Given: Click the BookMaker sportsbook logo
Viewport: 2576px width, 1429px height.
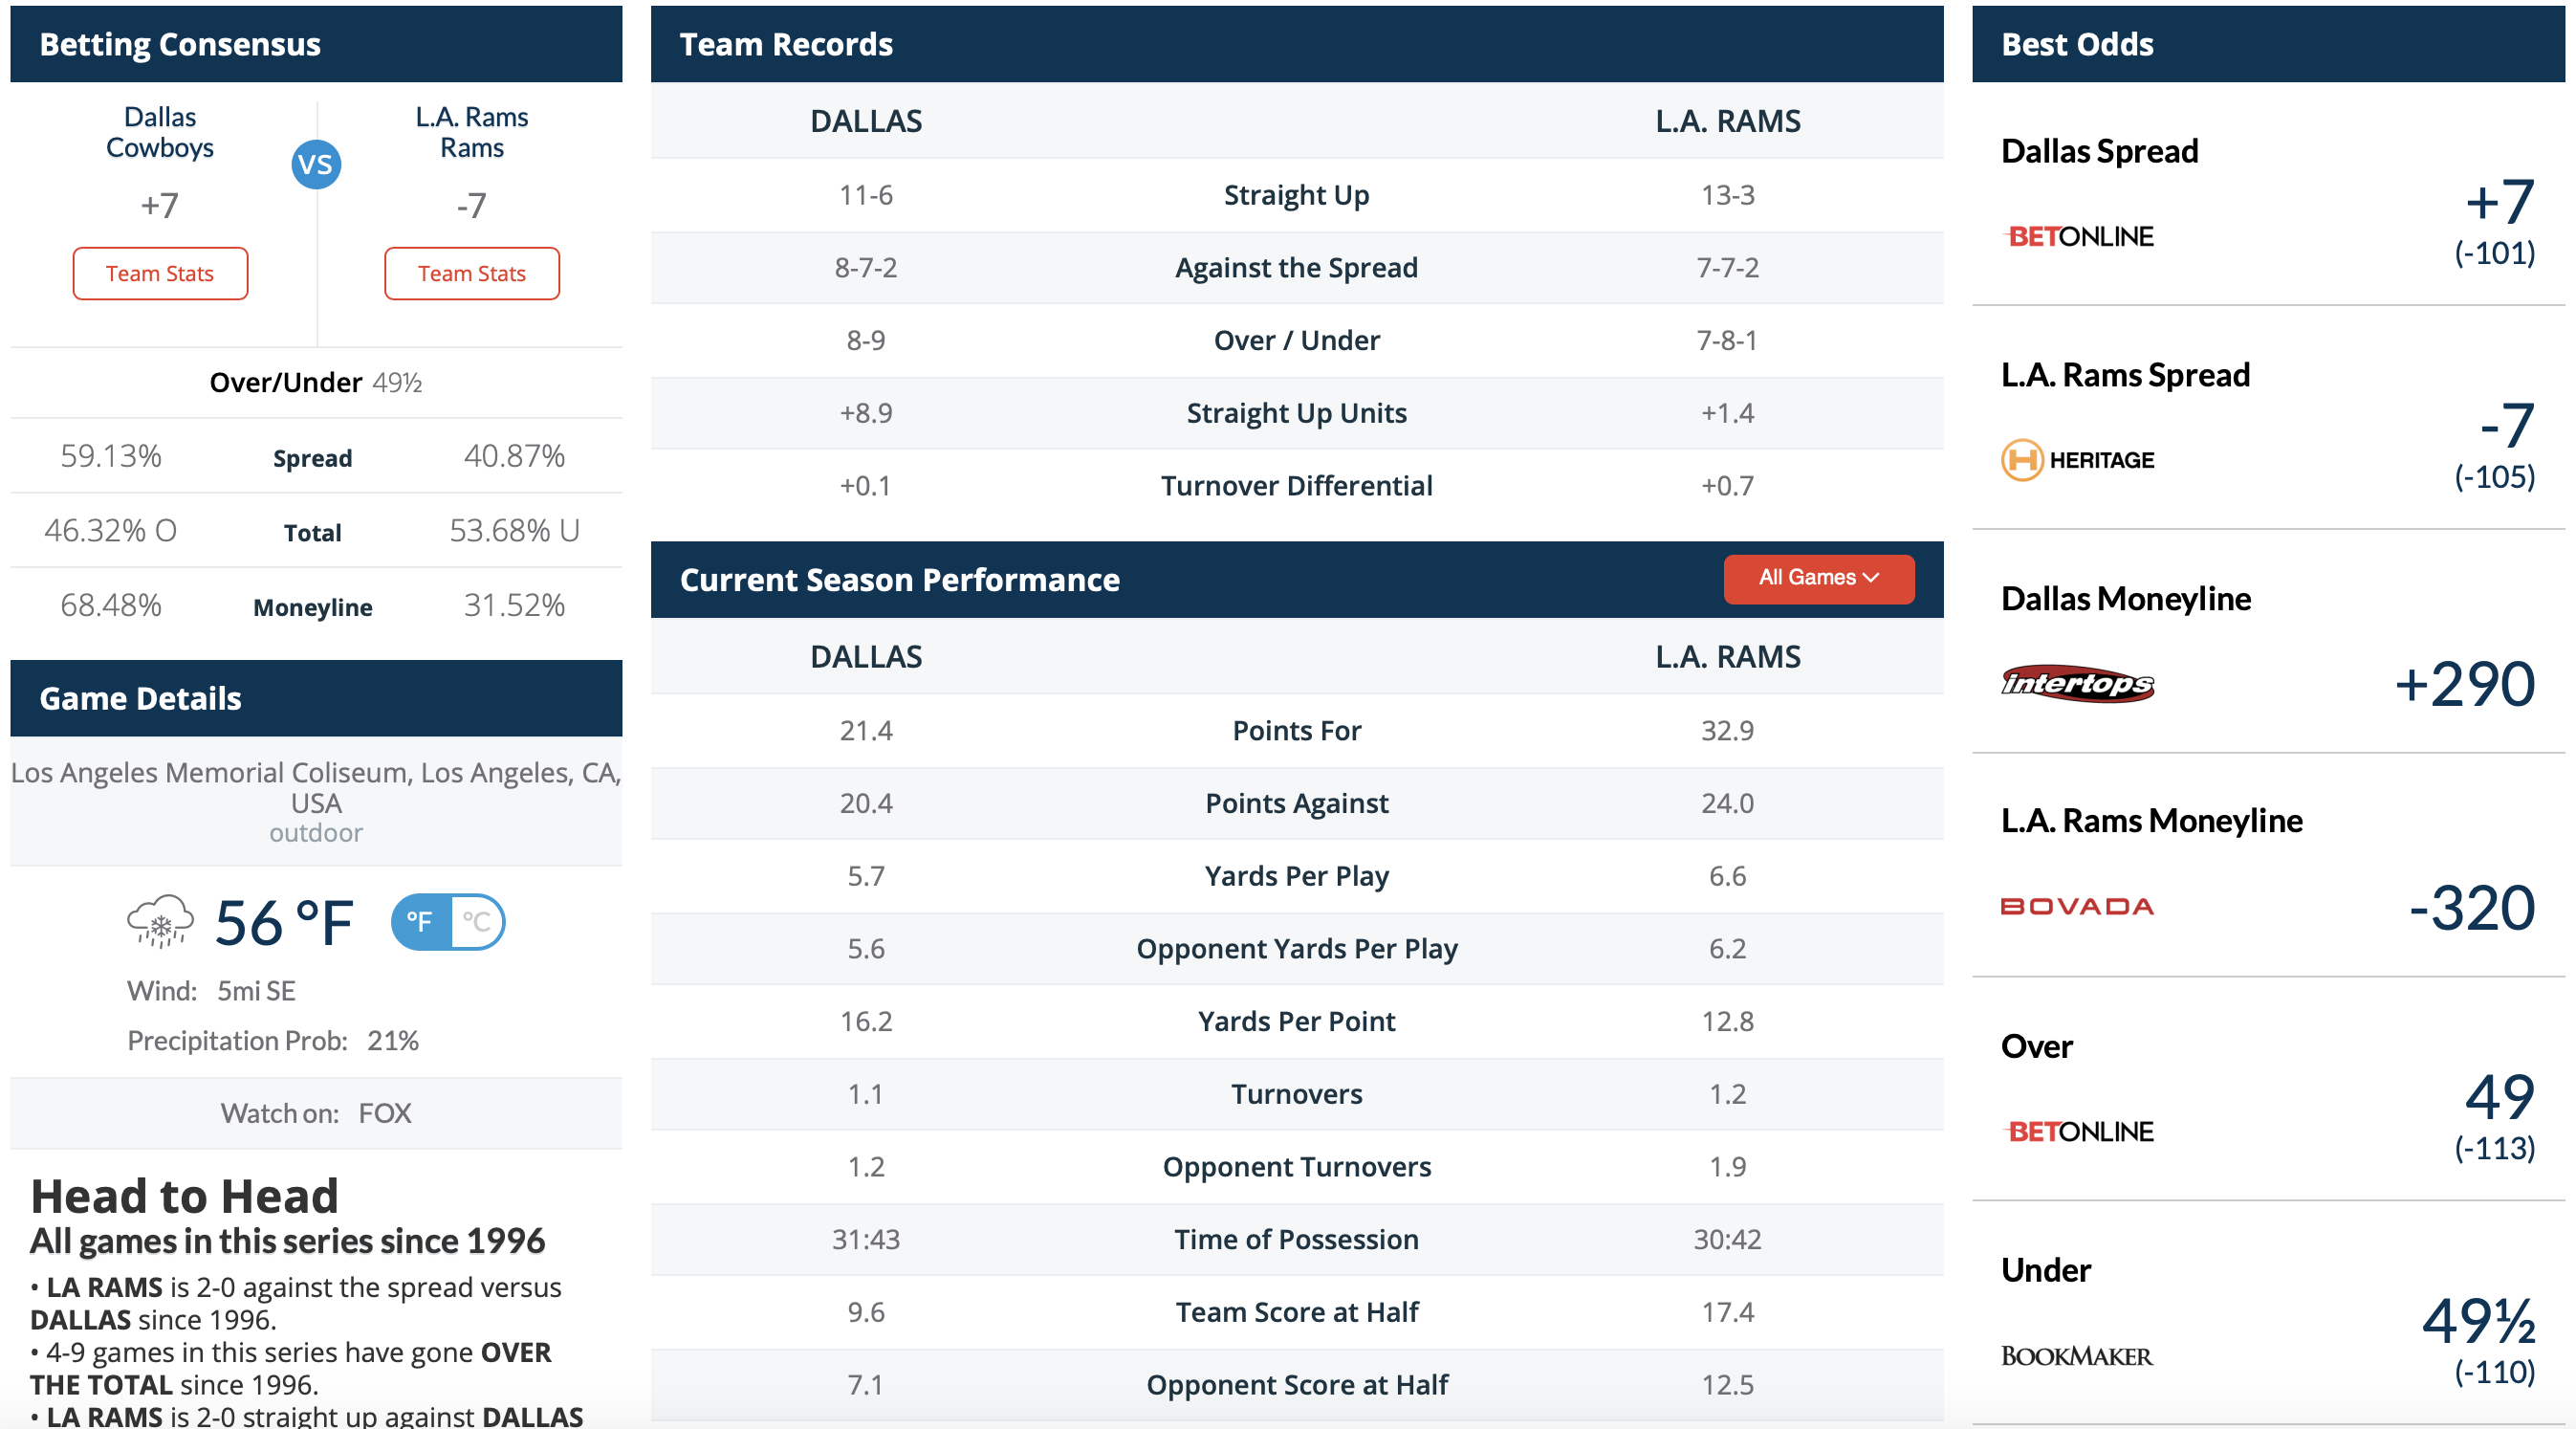Looking at the screenshot, I should pyautogui.click(x=2076, y=1356).
